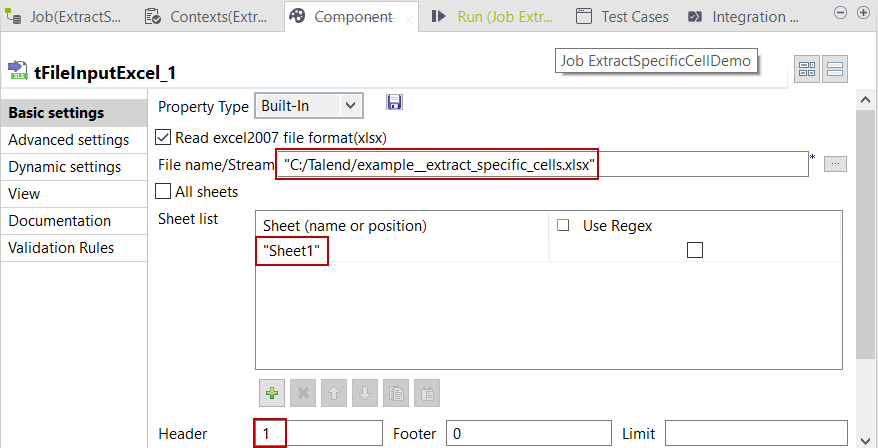Move sheet row up arrow
878x448 pixels.
click(333, 393)
